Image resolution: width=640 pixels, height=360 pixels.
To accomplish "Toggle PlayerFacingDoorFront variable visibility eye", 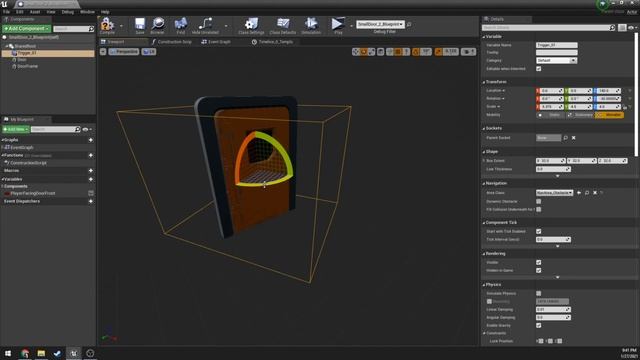I will [x=91, y=193].
